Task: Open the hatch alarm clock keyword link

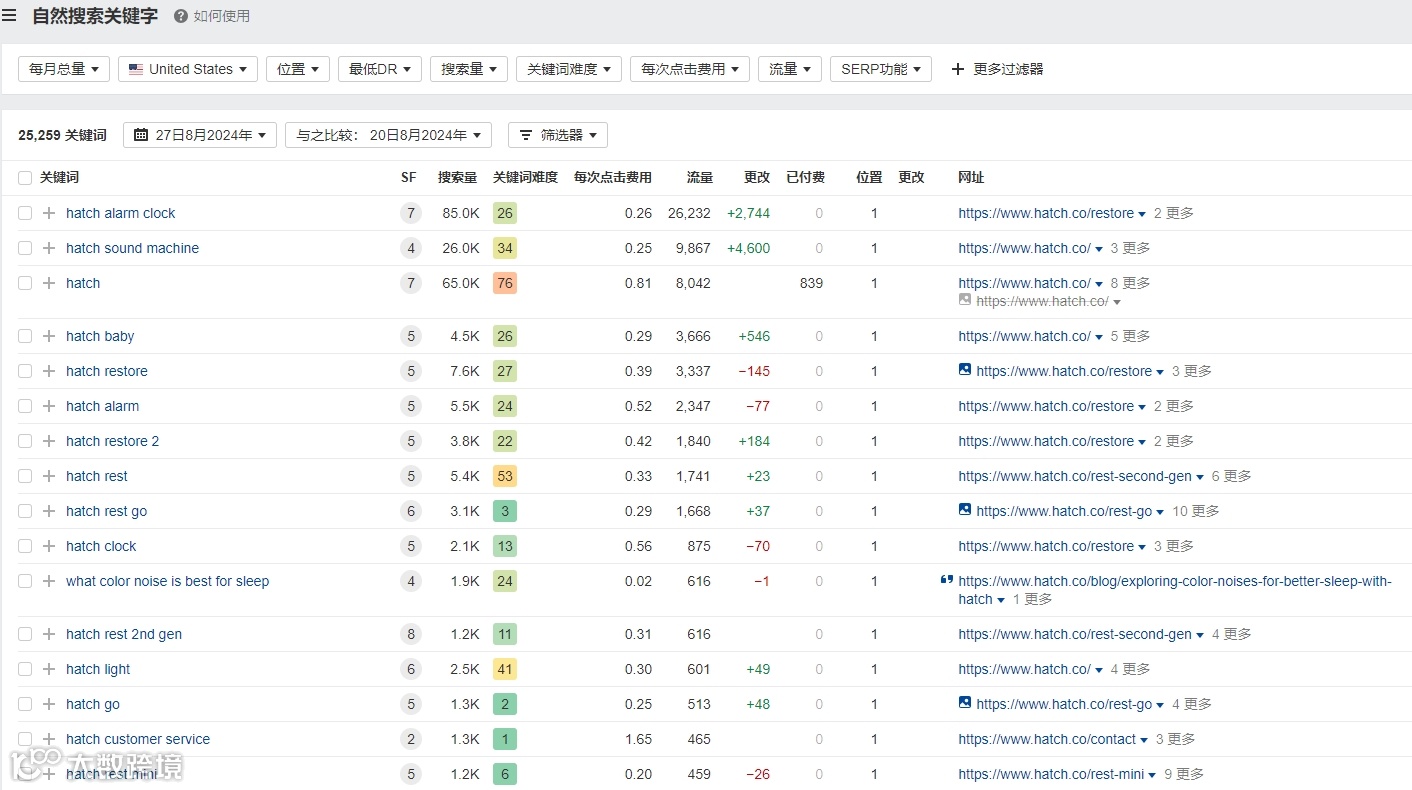Action: (x=120, y=213)
